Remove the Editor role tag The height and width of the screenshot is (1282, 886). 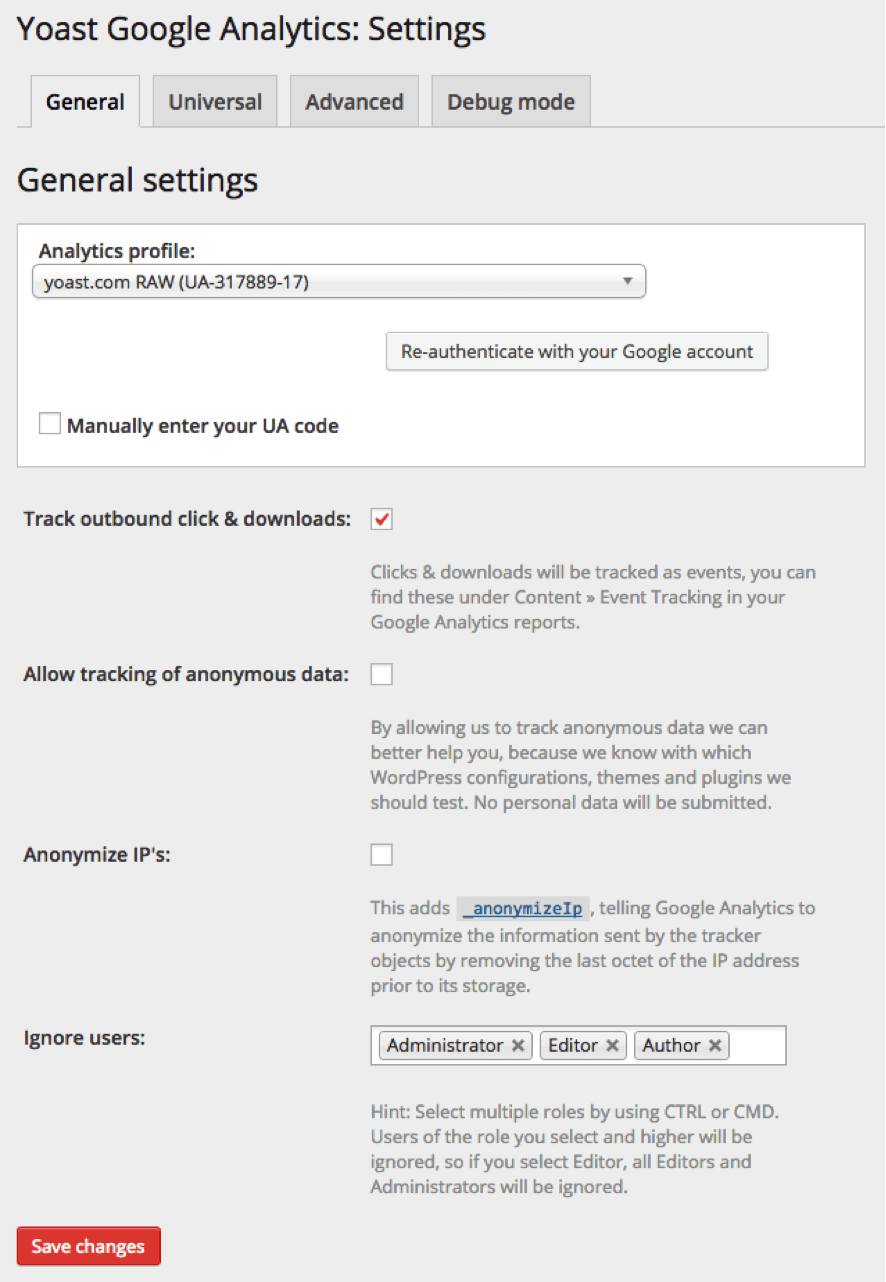pyautogui.click(x=613, y=1046)
